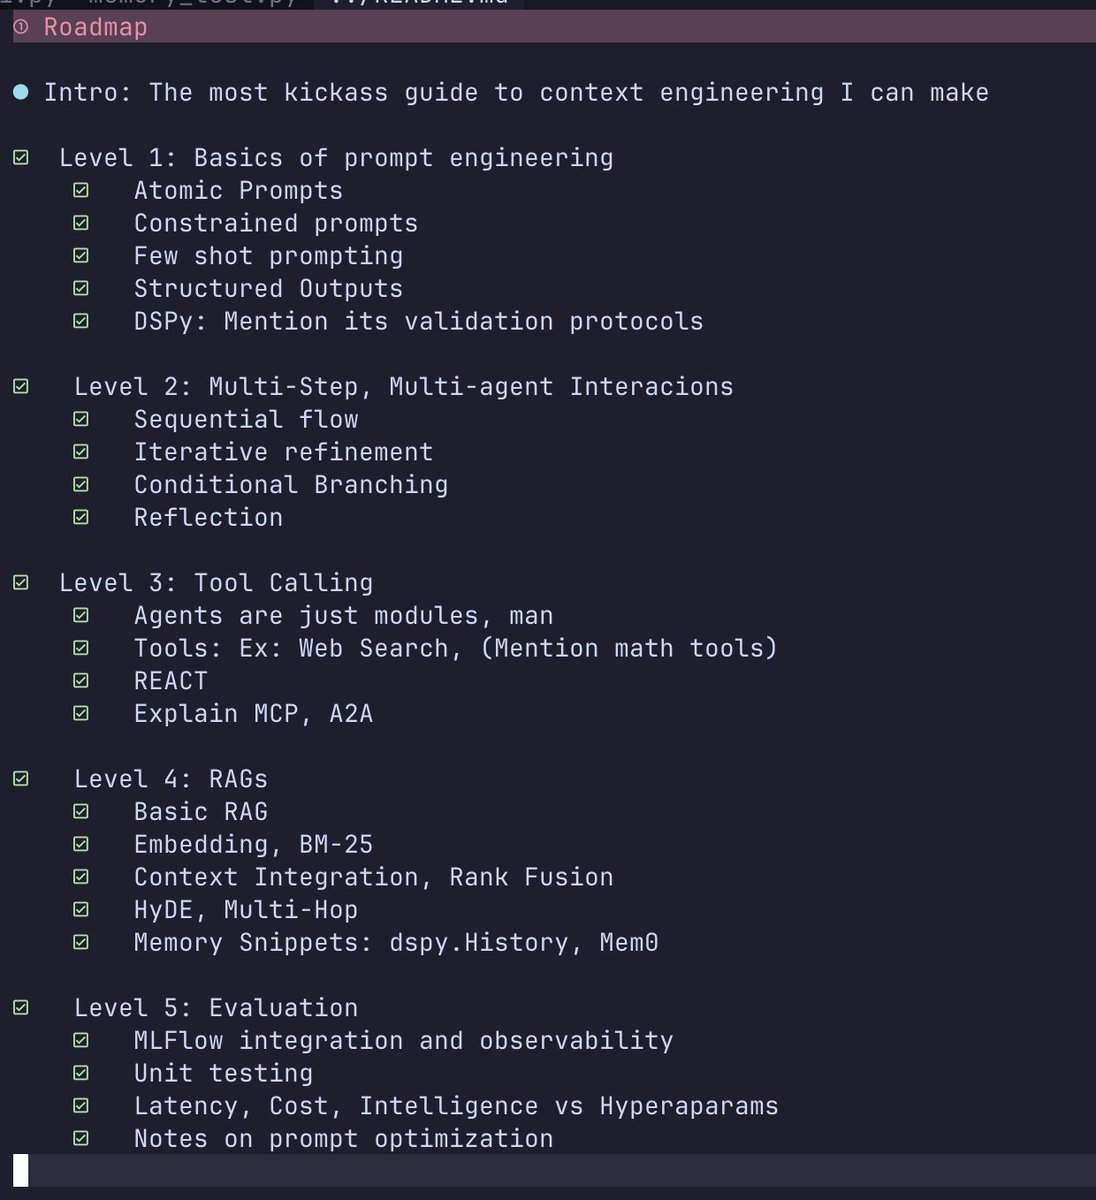Uncheck the HyDE, Multi-Hop checkbox
The width and height of the screenshot is (1096, 1200).
coord(81,910)
